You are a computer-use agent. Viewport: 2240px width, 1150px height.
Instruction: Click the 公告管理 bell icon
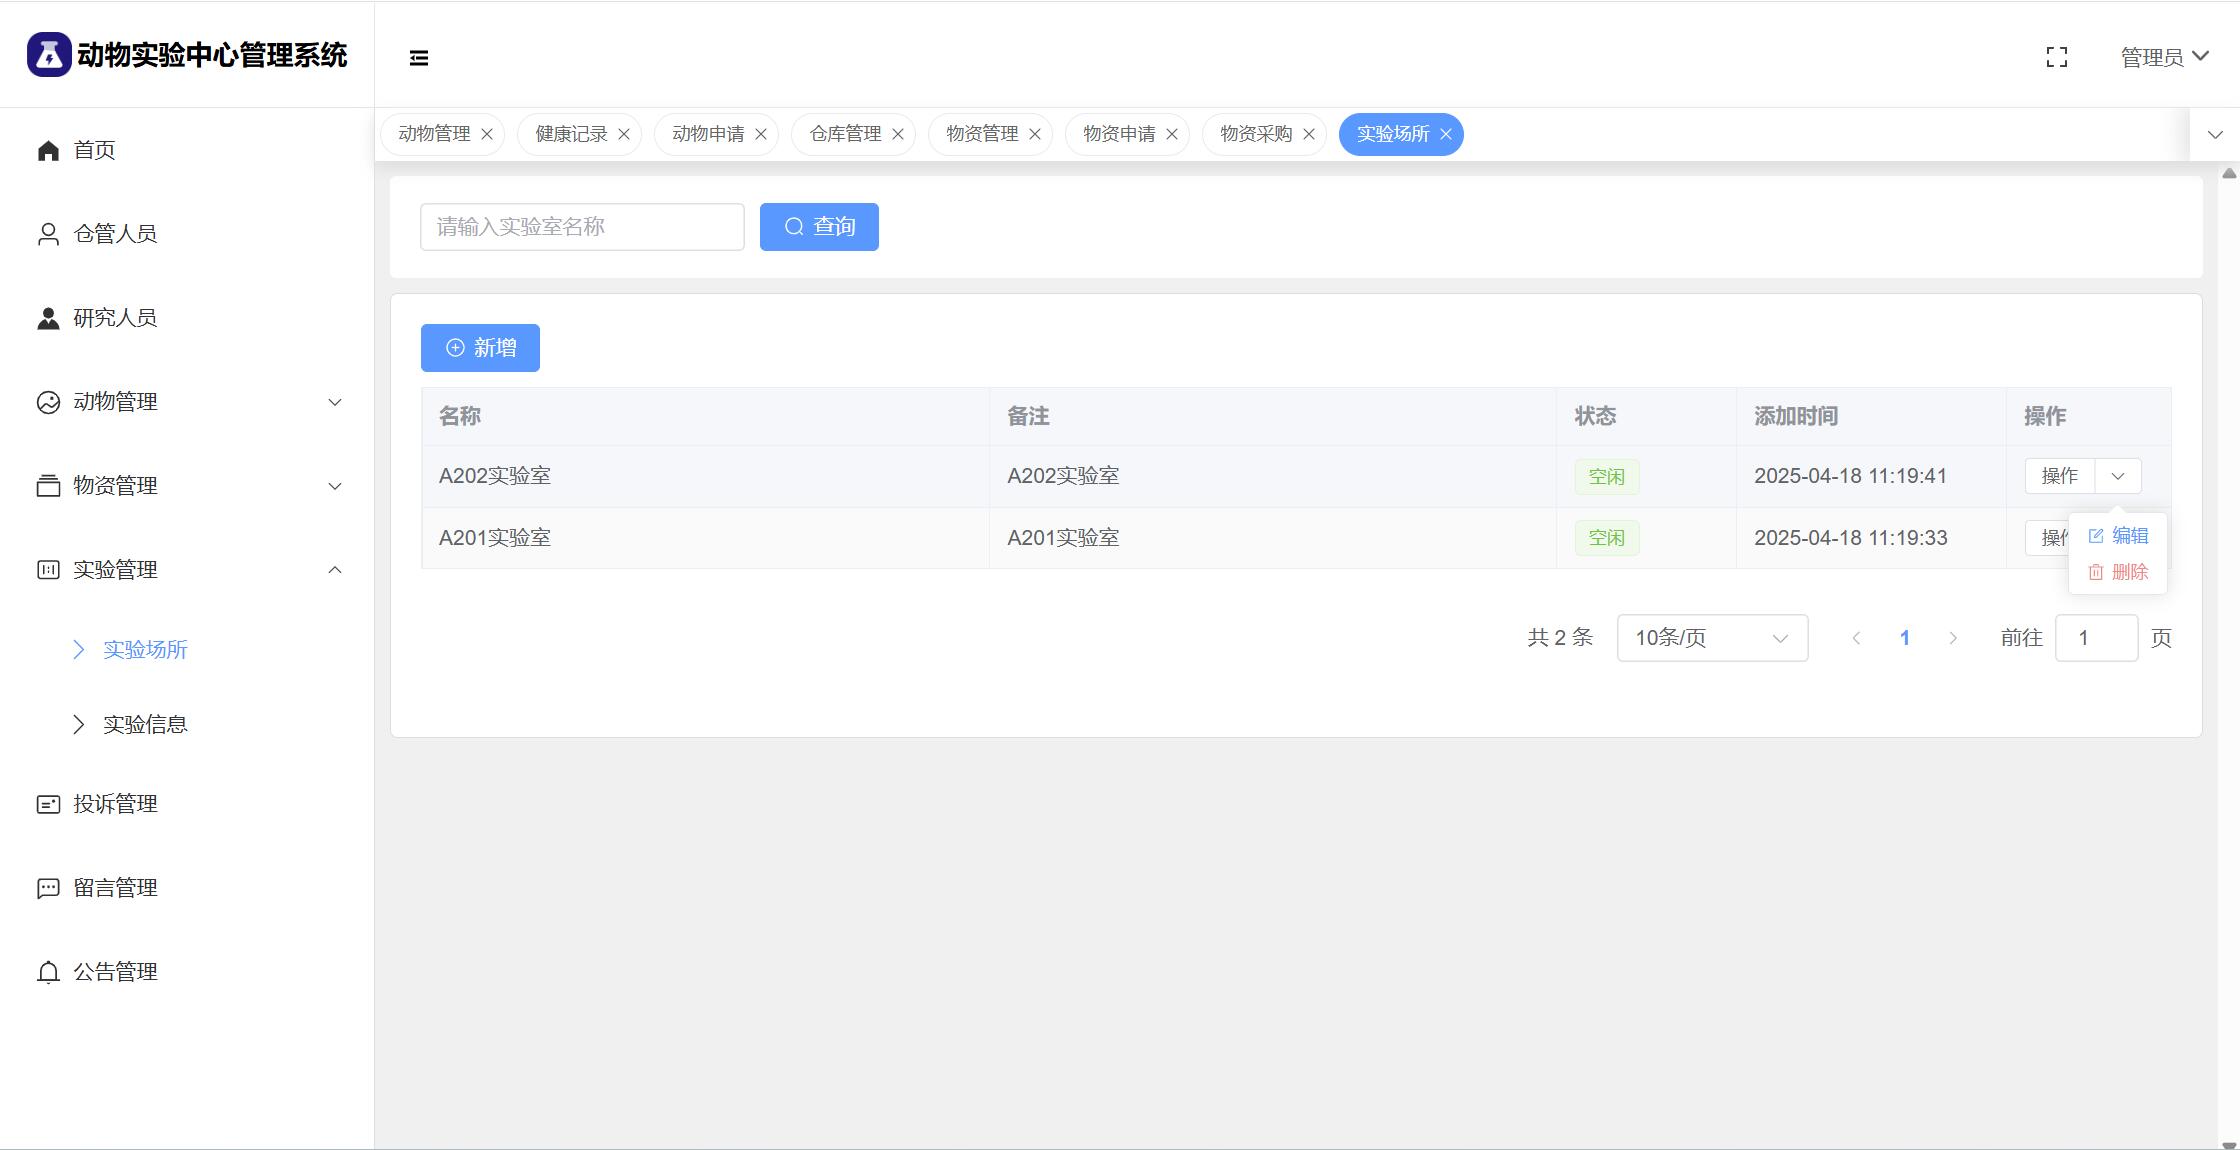[48, 972]
